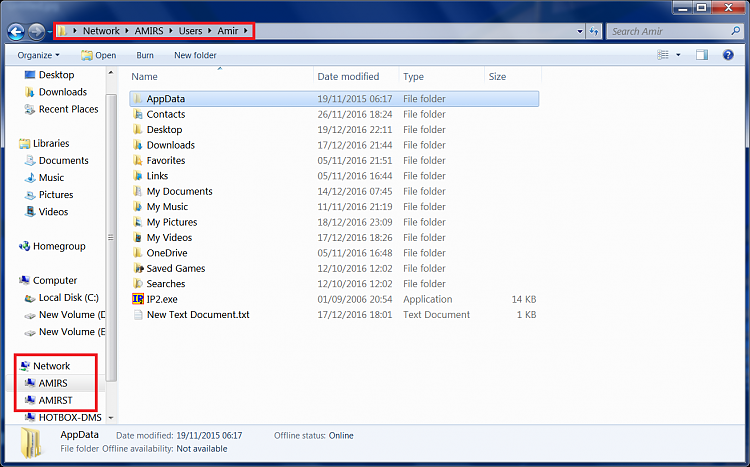Open the Organize menu

(x=39, y=55)
